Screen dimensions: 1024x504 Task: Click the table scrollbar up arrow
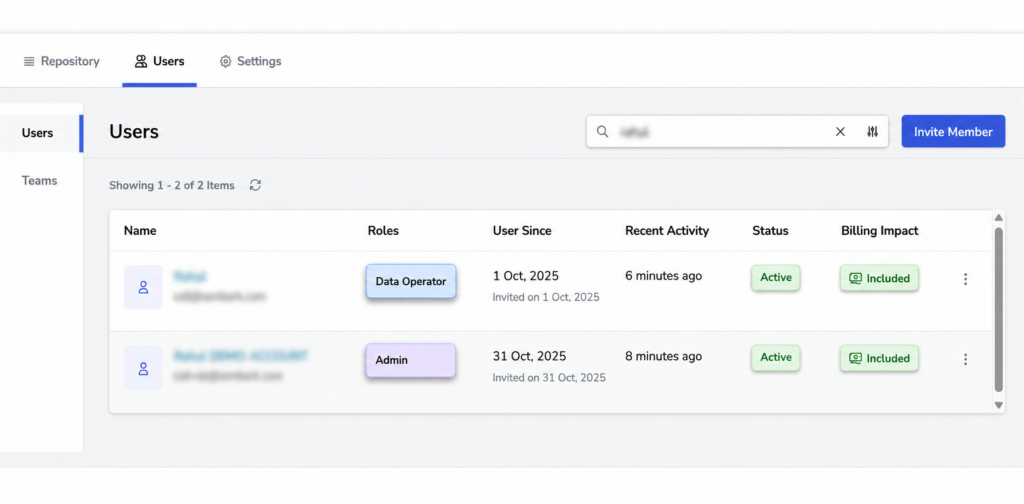pyautogui.click(x=998, y=217)
